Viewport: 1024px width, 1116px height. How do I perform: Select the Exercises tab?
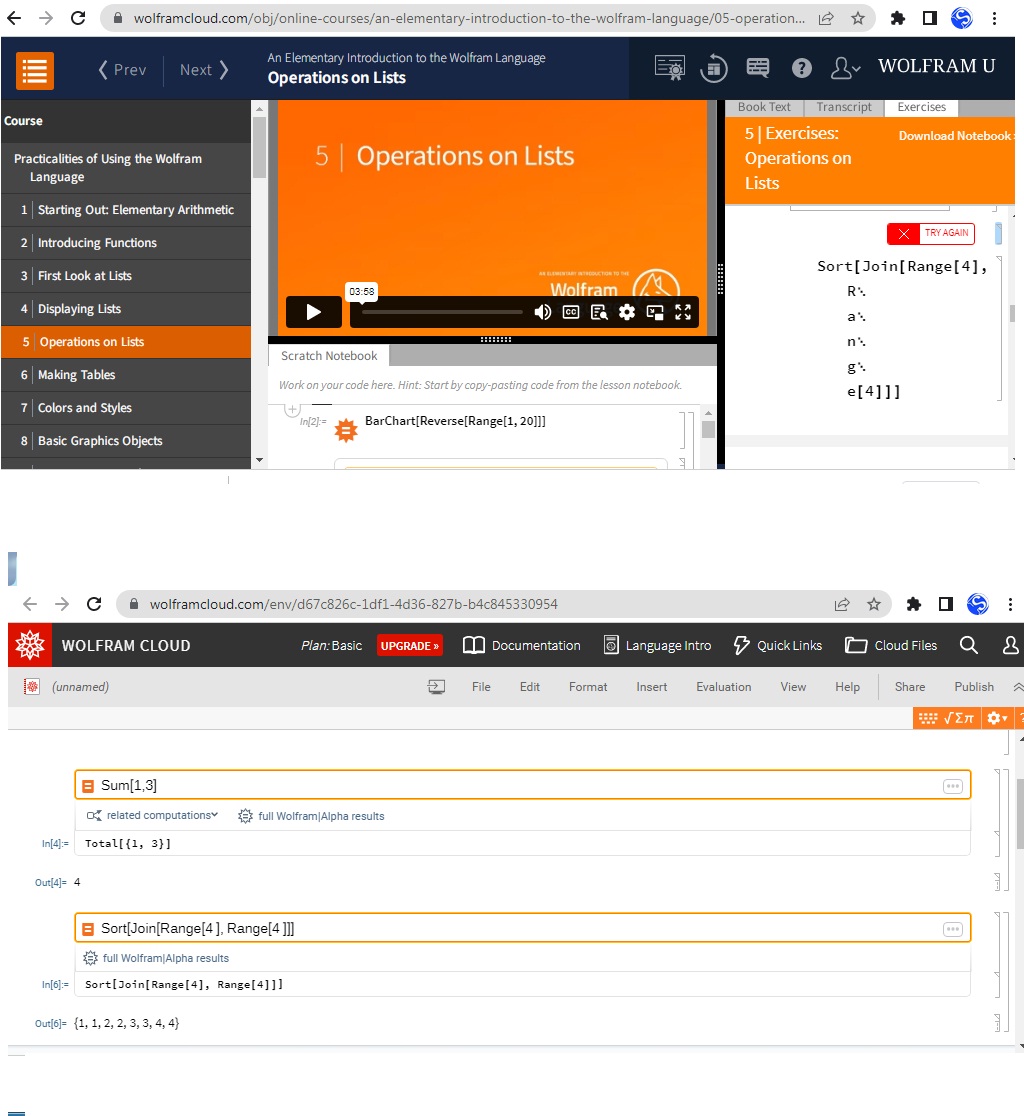click(x=922, y=107)
